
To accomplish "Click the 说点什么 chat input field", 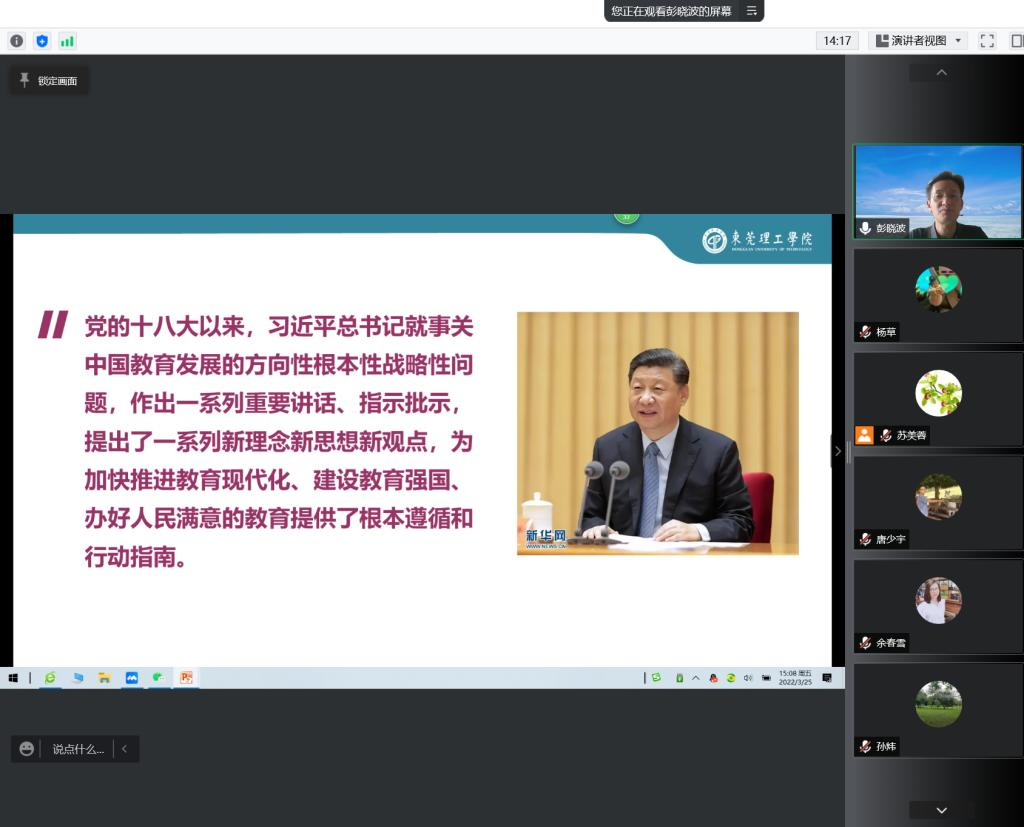I will pyautogui.click(x=78, y=749).
